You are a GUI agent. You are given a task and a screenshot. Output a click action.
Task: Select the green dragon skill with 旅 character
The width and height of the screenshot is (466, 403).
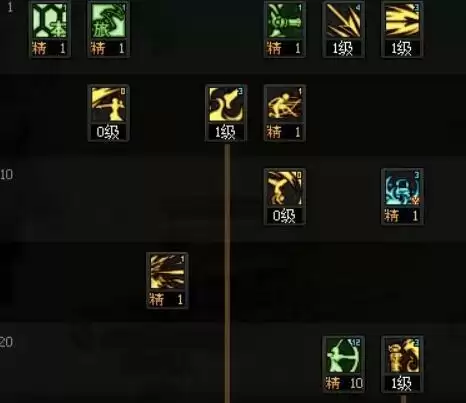[x=109, y=21]
